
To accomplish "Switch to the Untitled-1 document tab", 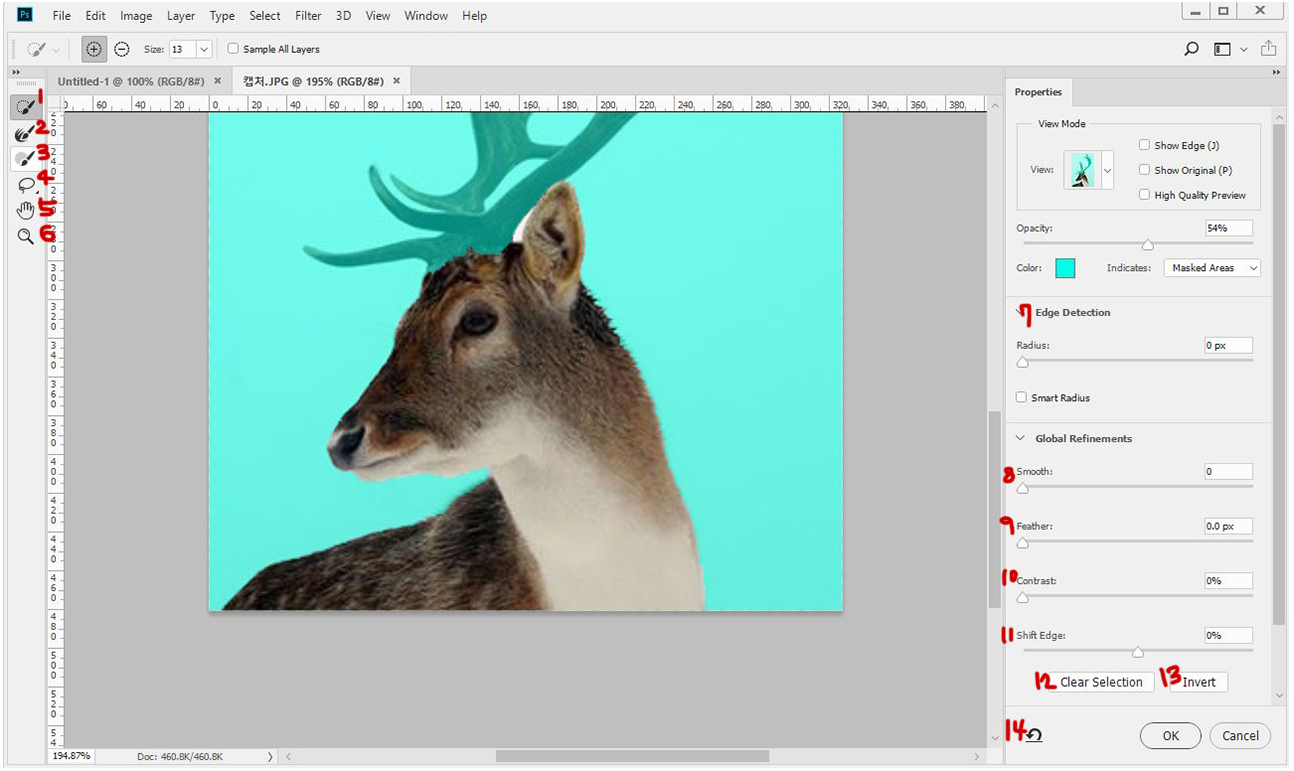I will pos(130,81).
